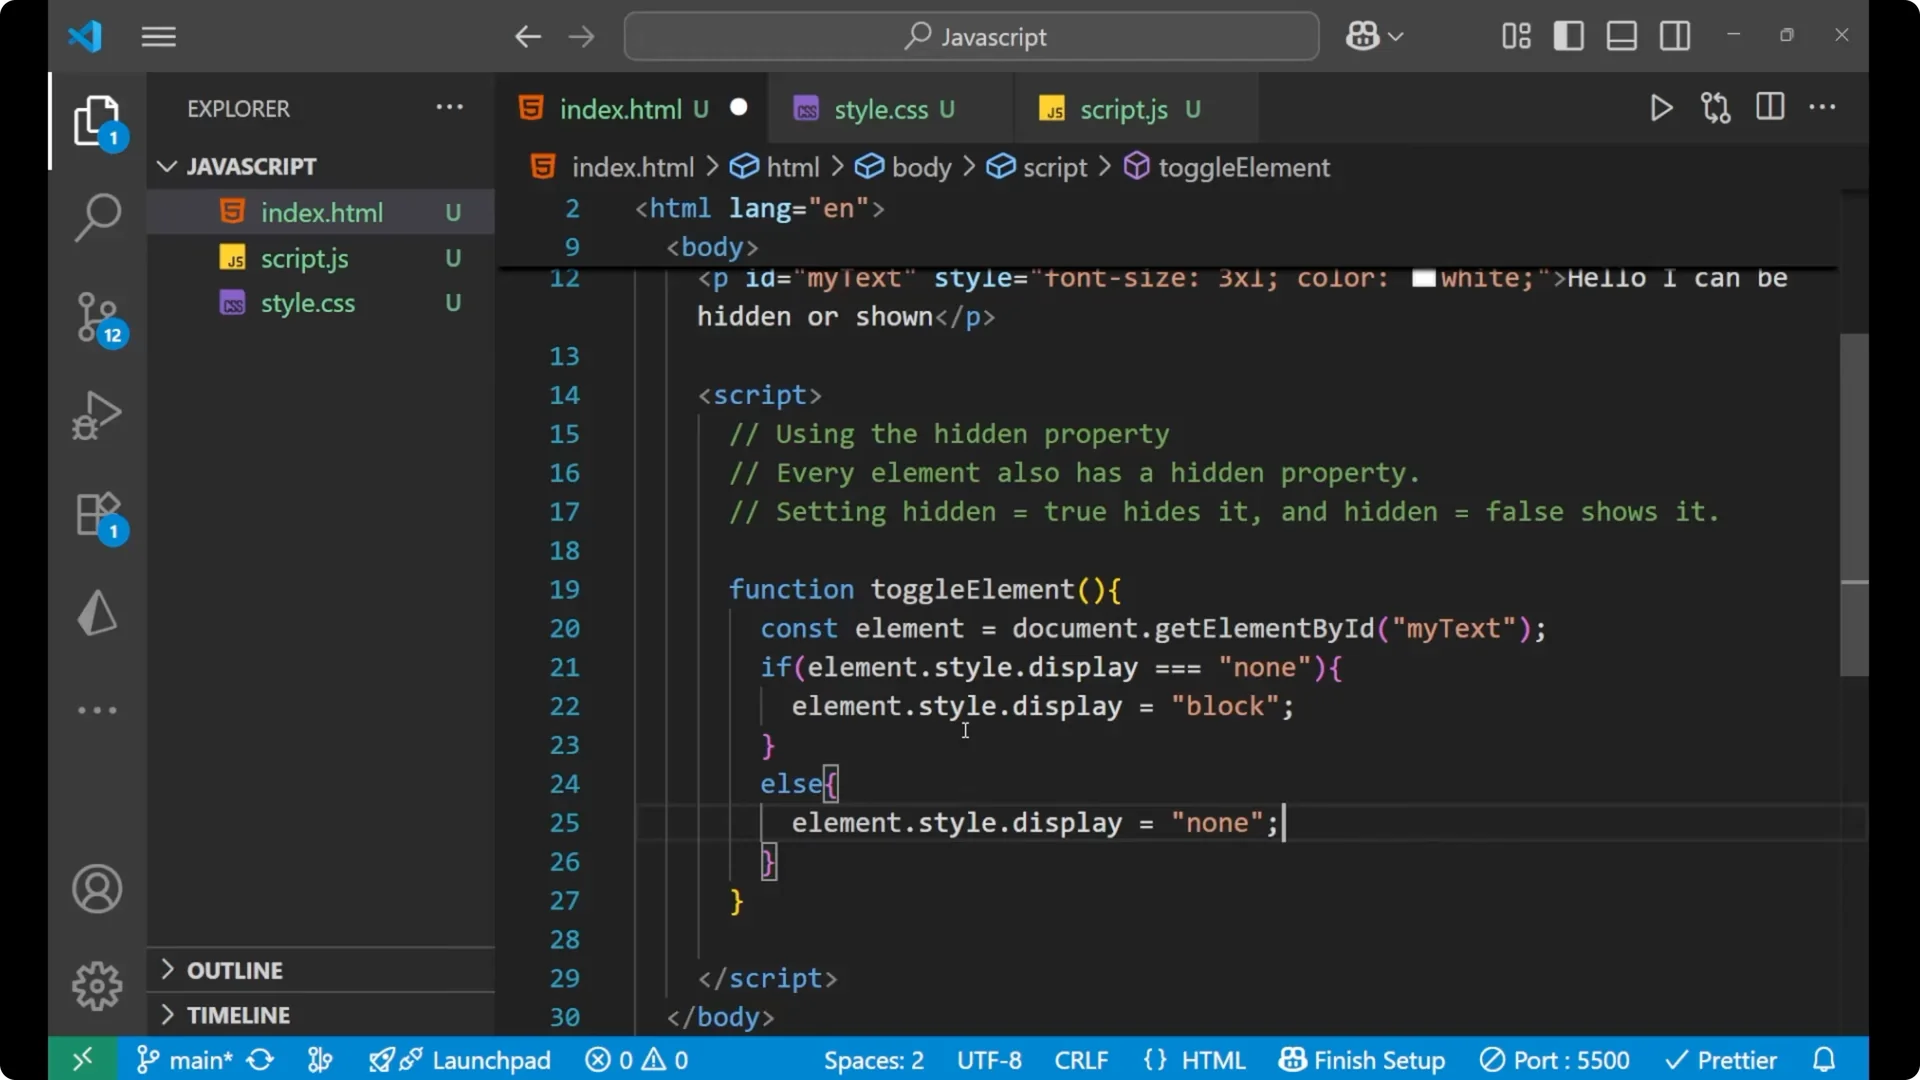1920x1080 pixels.
Task: Open the Accounts icon in the activity bar
Action: (97, 889)
